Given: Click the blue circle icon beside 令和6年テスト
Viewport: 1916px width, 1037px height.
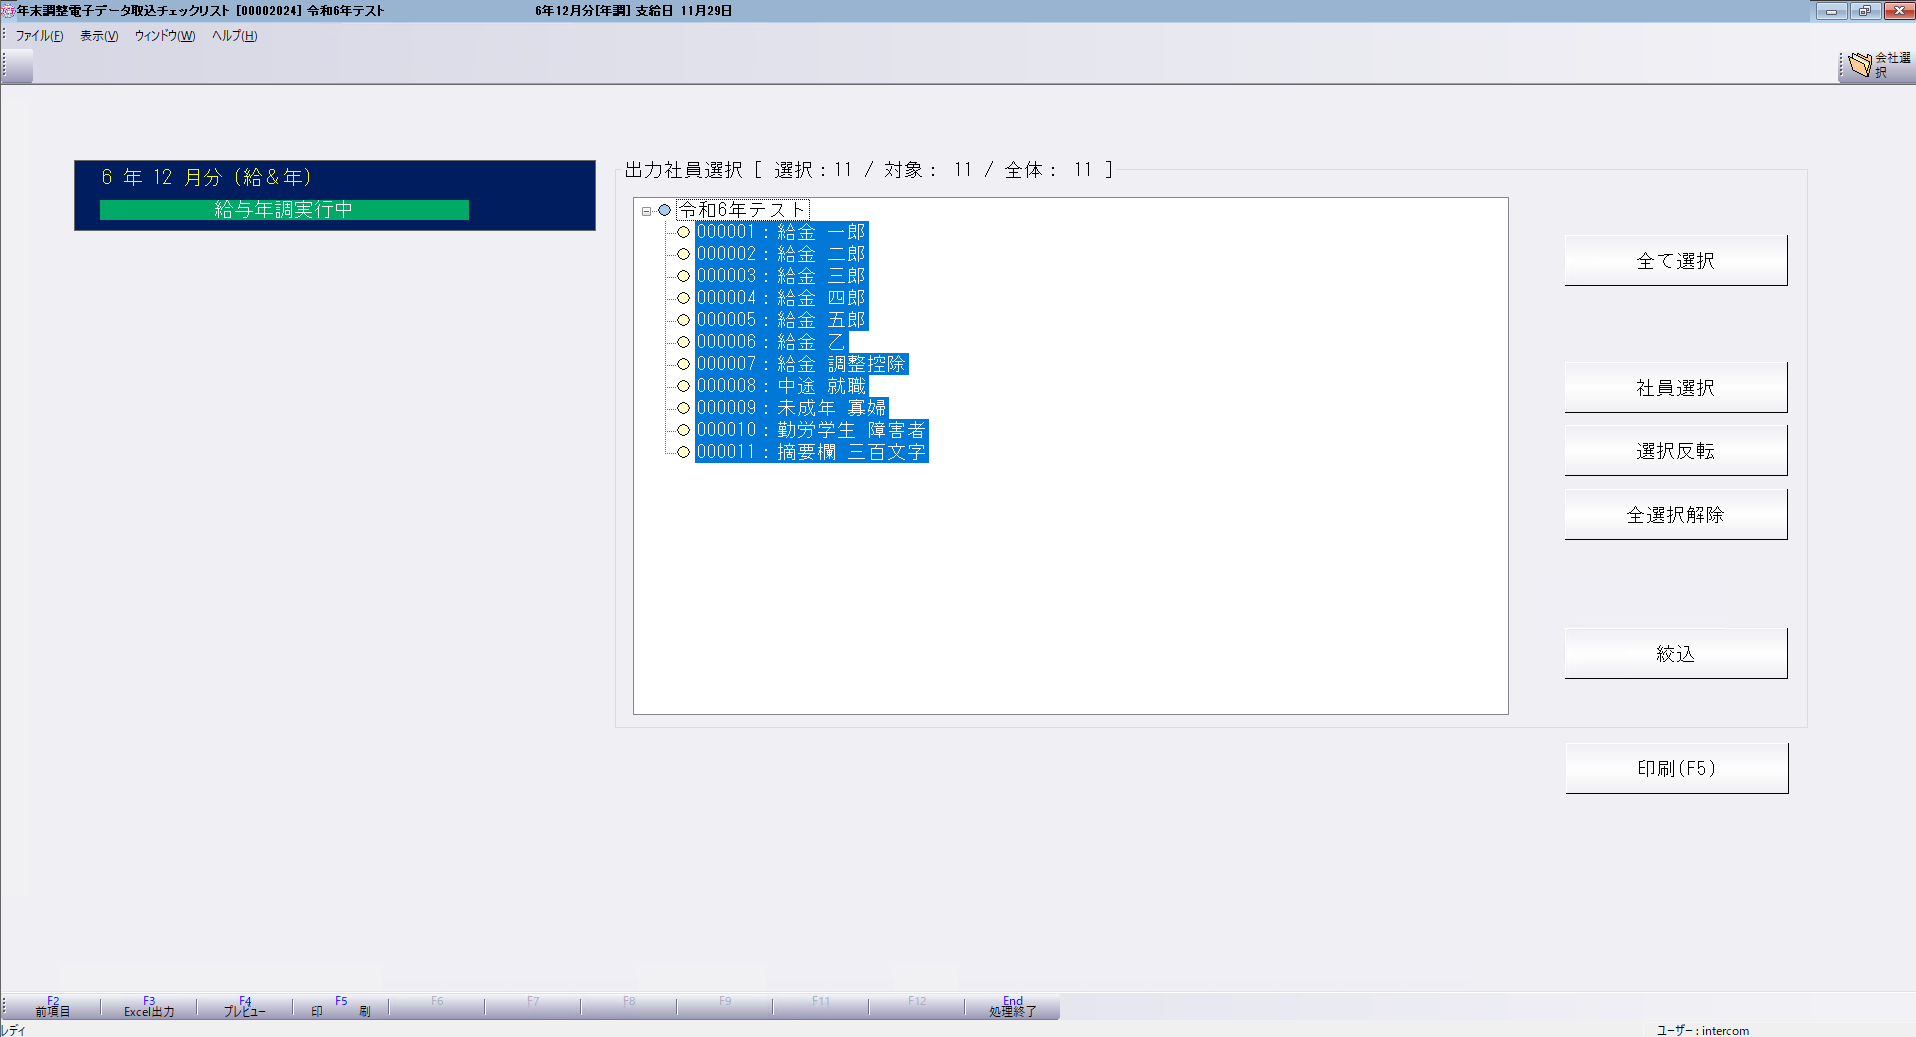Looking at the screenshot, I should tap(664, 210).
